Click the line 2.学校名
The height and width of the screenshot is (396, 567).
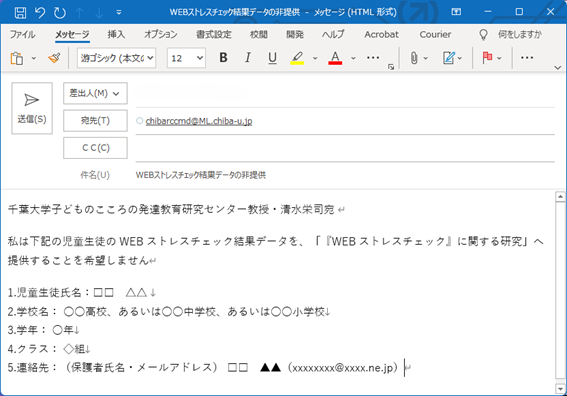pos(169,311)
